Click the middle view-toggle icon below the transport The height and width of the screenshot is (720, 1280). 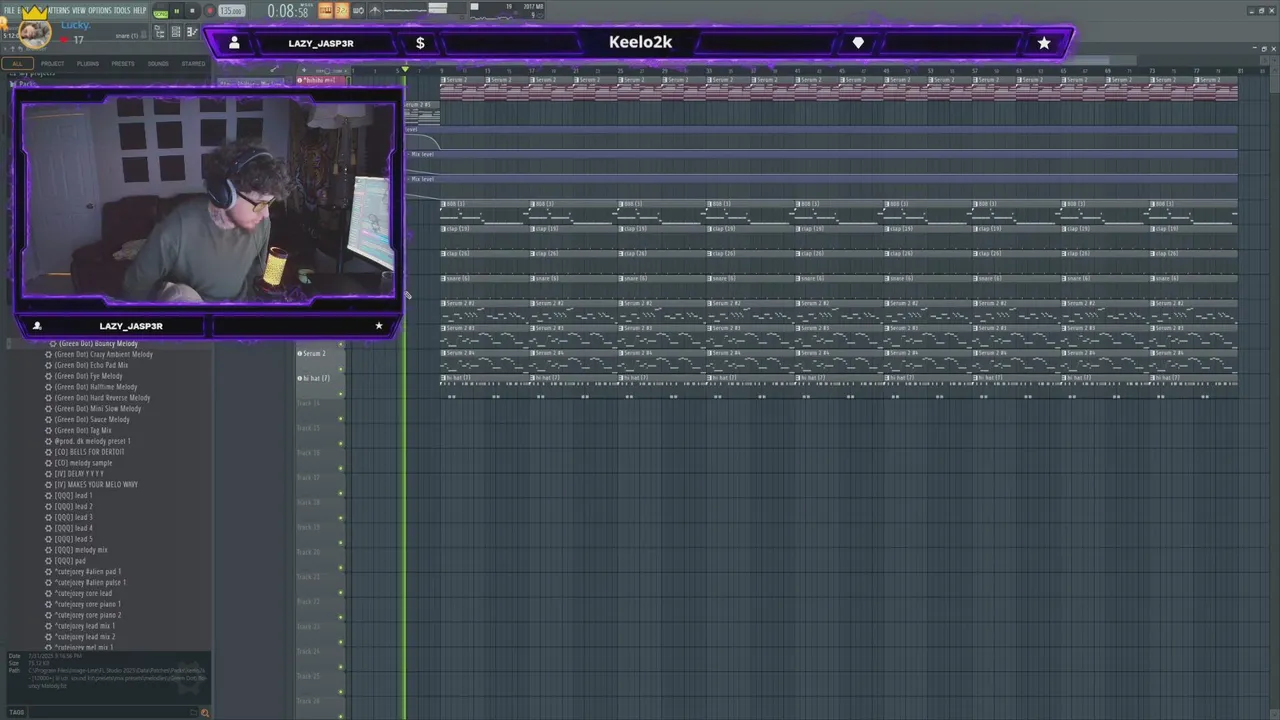coord(176,32)
